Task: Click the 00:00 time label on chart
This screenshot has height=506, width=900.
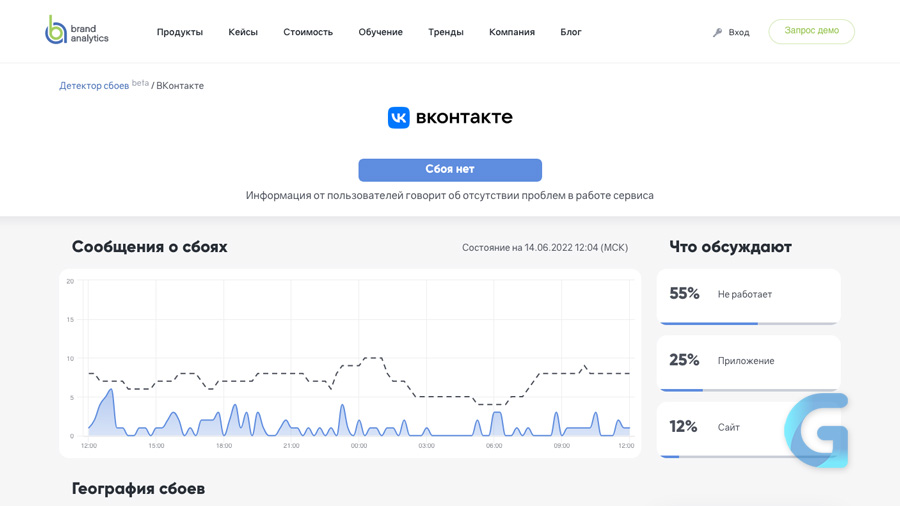Action: click(359, 446)
